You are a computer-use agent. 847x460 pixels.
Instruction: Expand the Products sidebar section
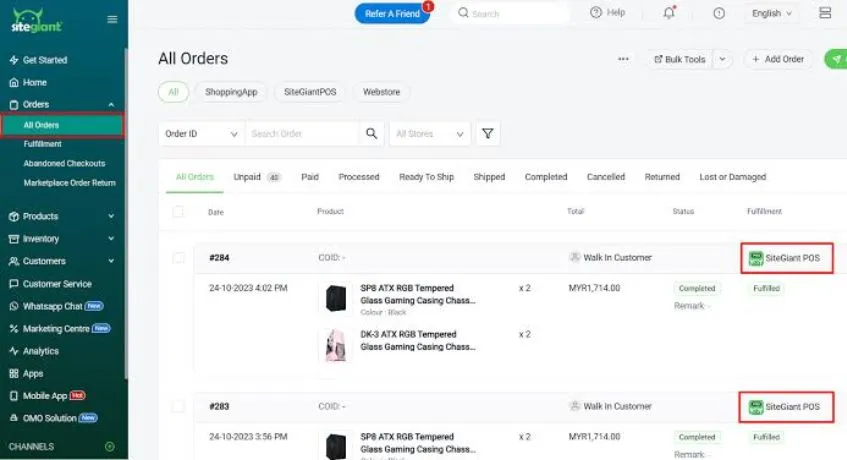coord(111,216)
